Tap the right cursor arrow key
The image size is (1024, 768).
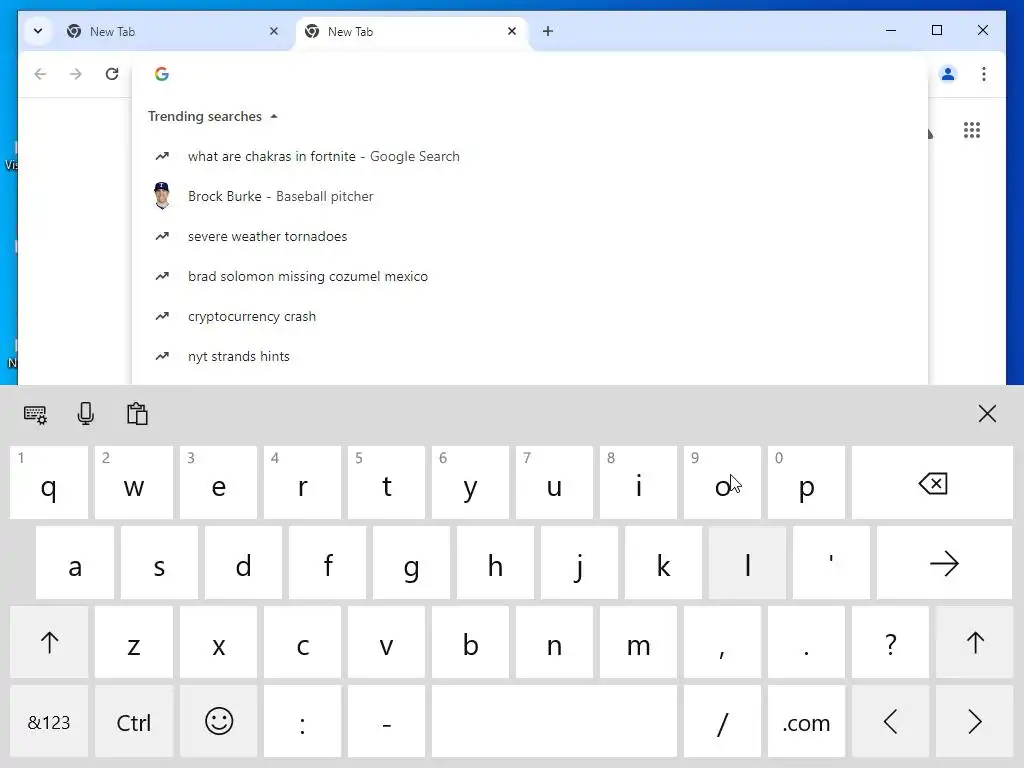[974, 722]
